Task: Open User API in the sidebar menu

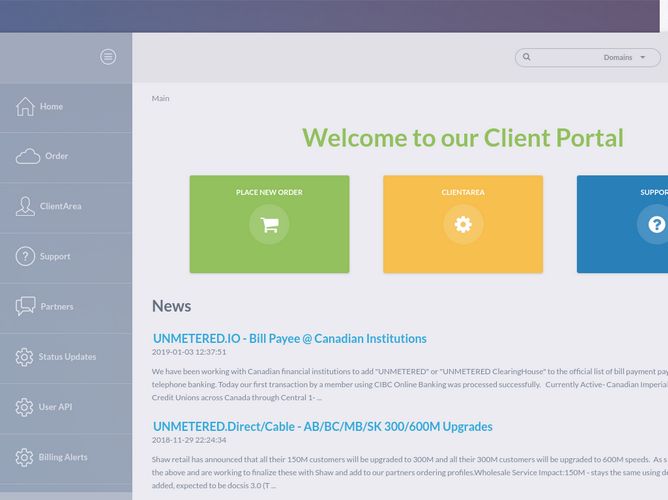Action: (66, 409)
